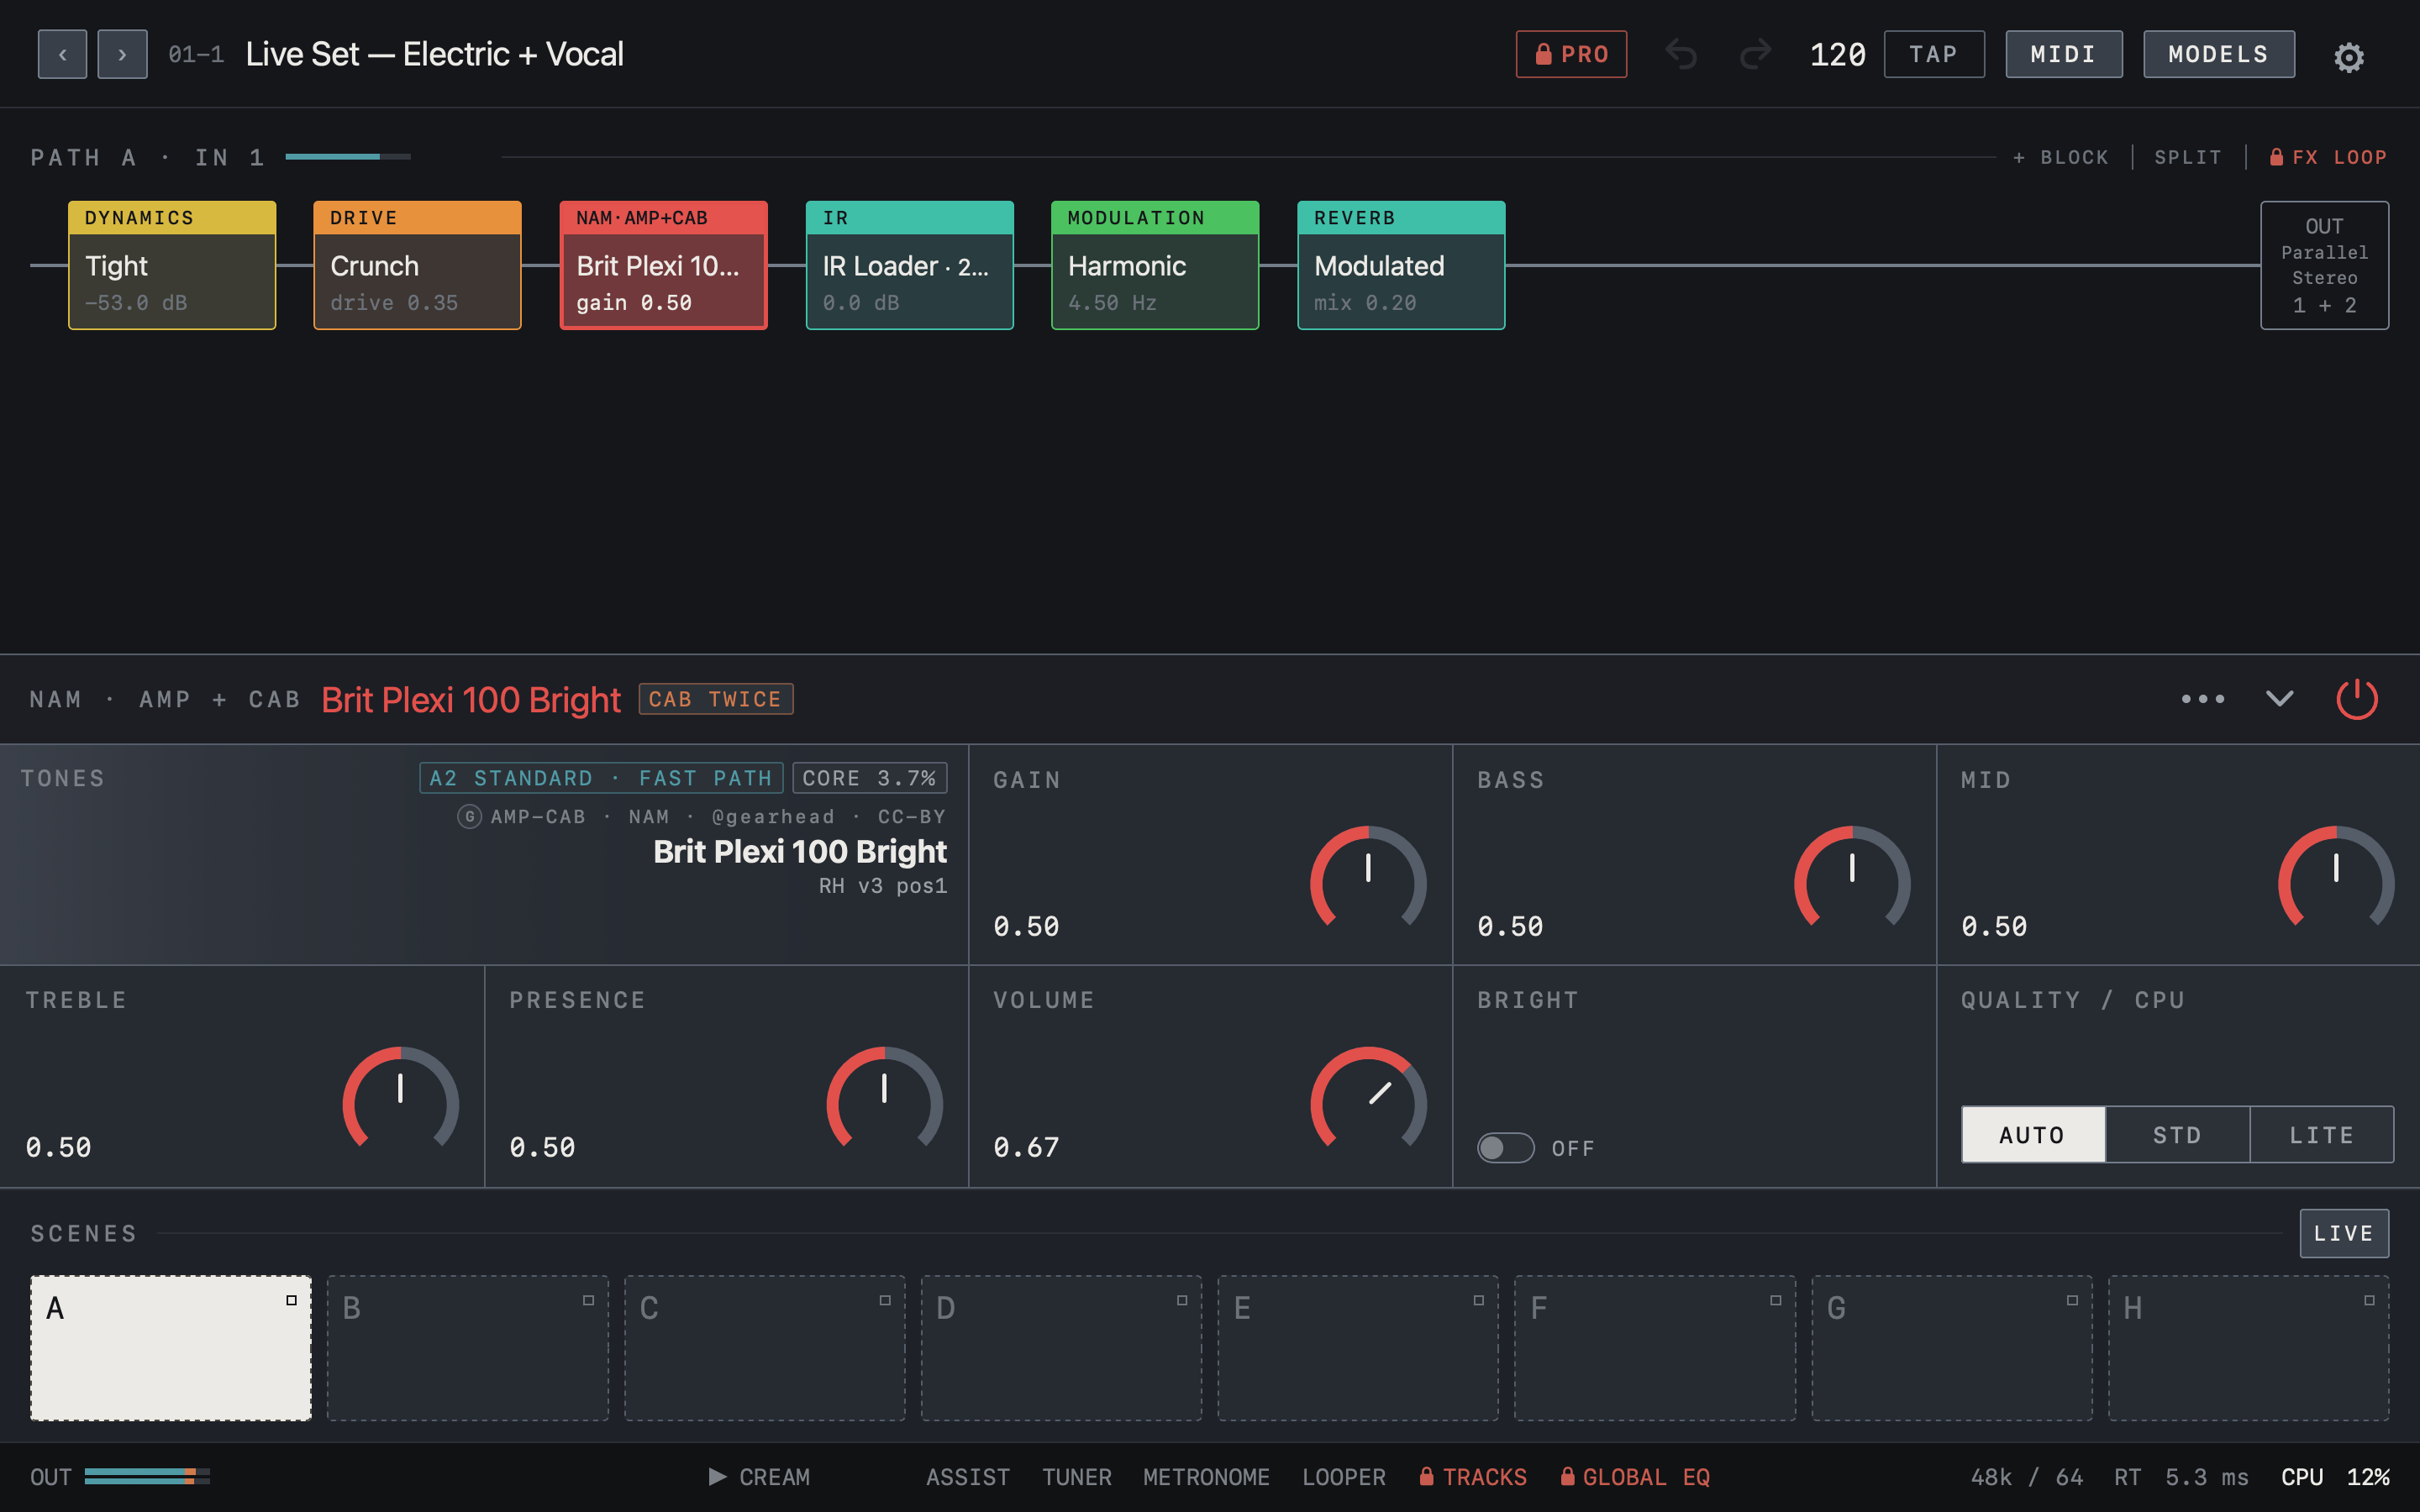The height and width of the screenshot is (1512, 2420).
Task: Open locked GLOBAL EQ panel
Action: pos(1635,1477)
